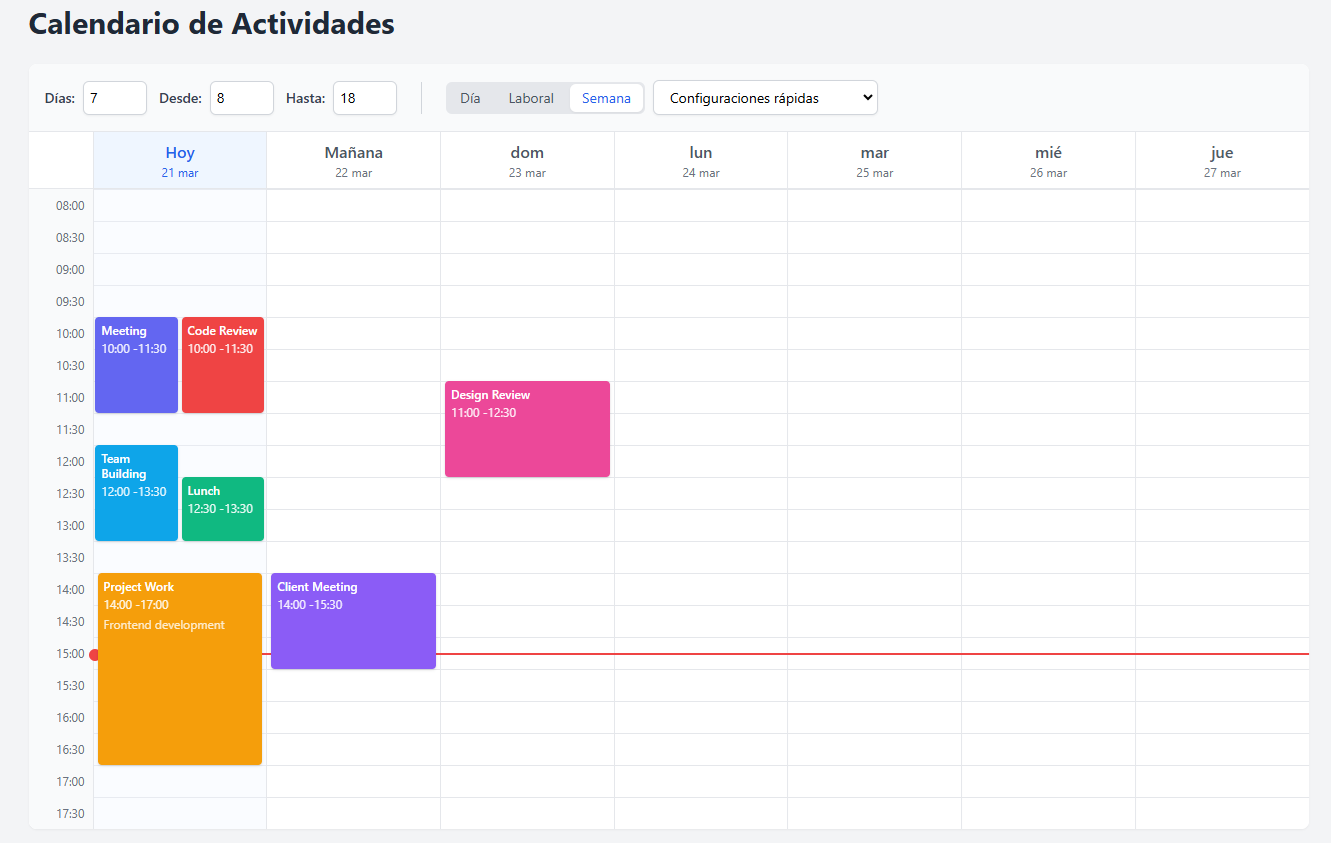This screenshot has height=843, width=1331.
Task: Click the Calendario de Actividades heading
Action: click(x=212, y=23)
